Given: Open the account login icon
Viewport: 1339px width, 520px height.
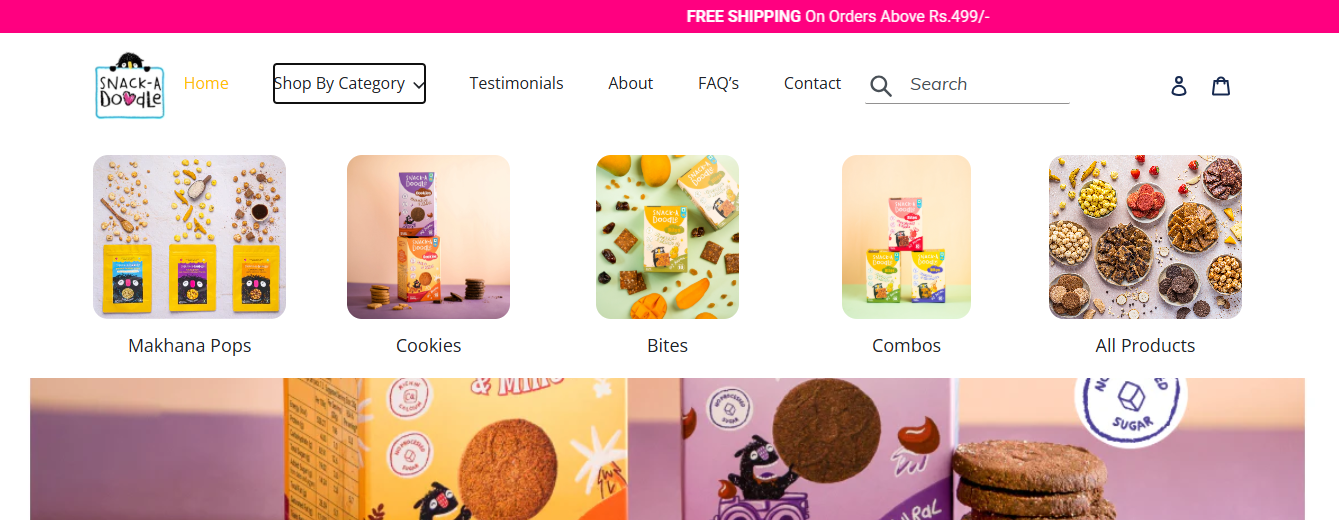Looking at the screenshot, I should tap(1179, 86).
